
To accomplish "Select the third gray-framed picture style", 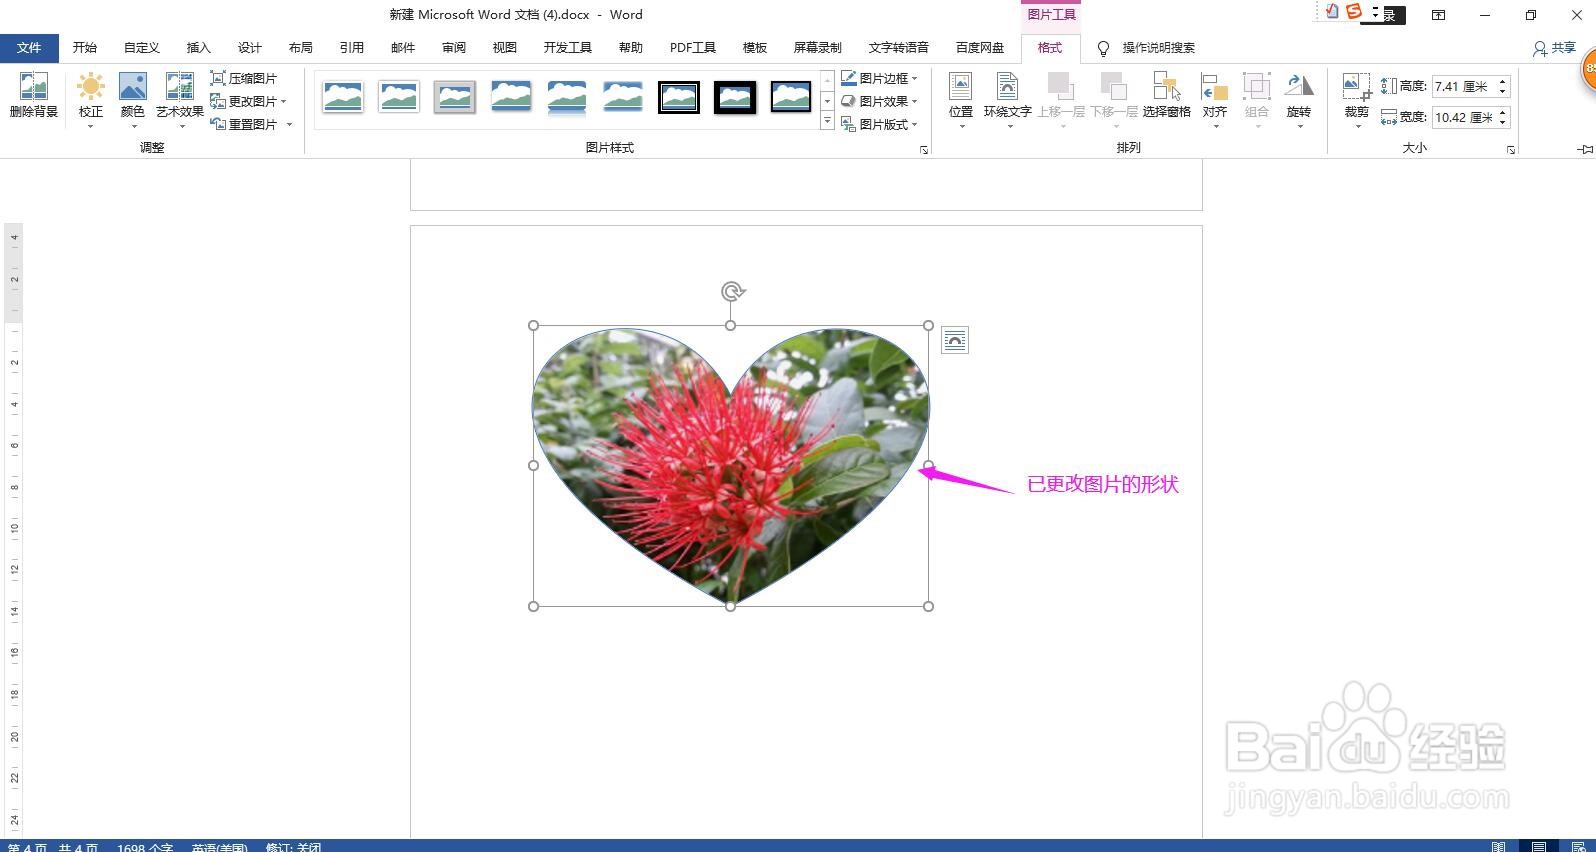I will click(x=455, y=97).
